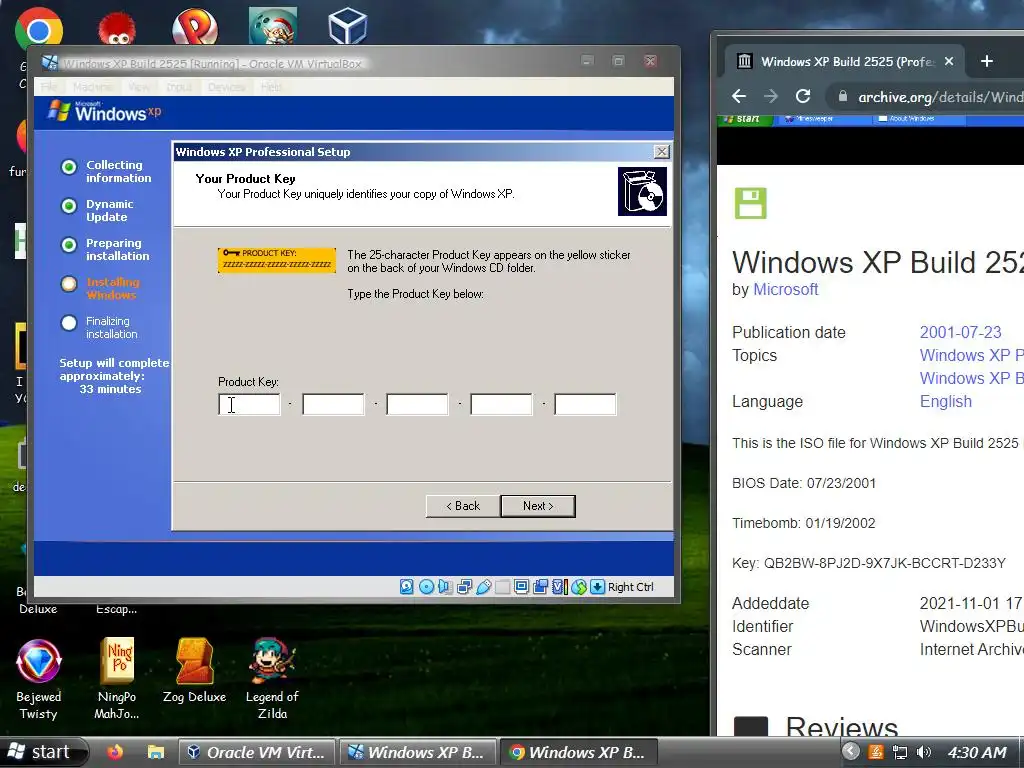
Task: Click the 4:30 AM taskbar clock
Action: point(977,752)
